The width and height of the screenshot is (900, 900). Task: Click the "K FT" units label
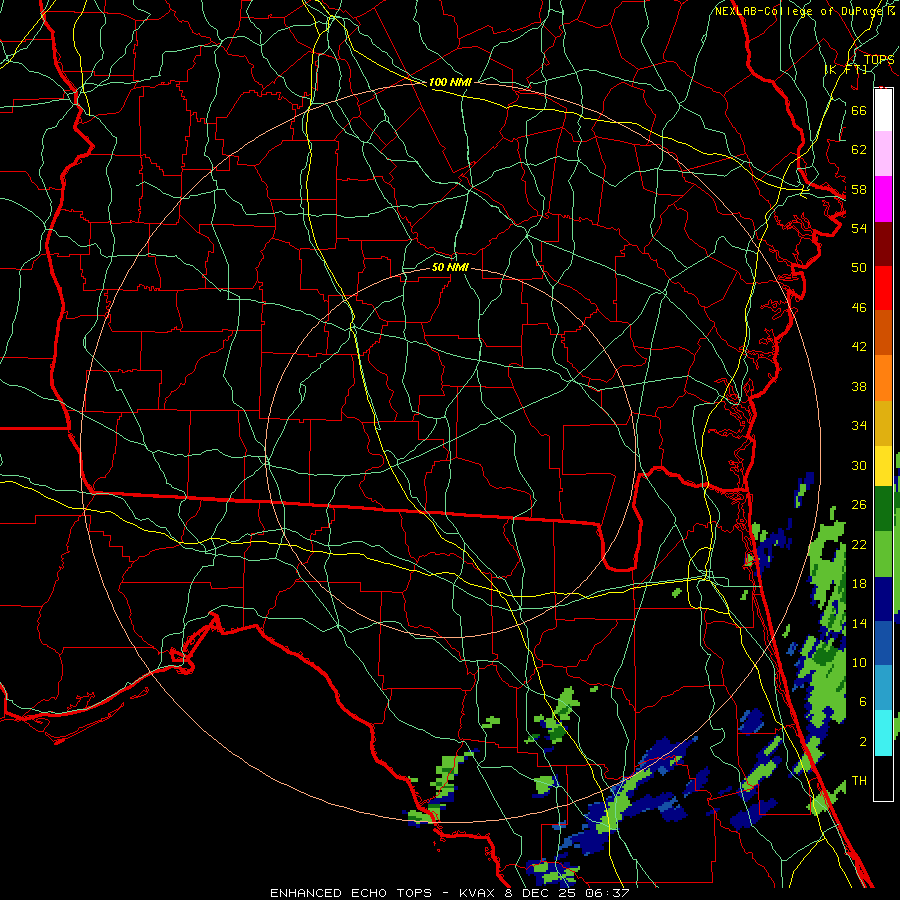pyautogui.click(x=845, y=70)
